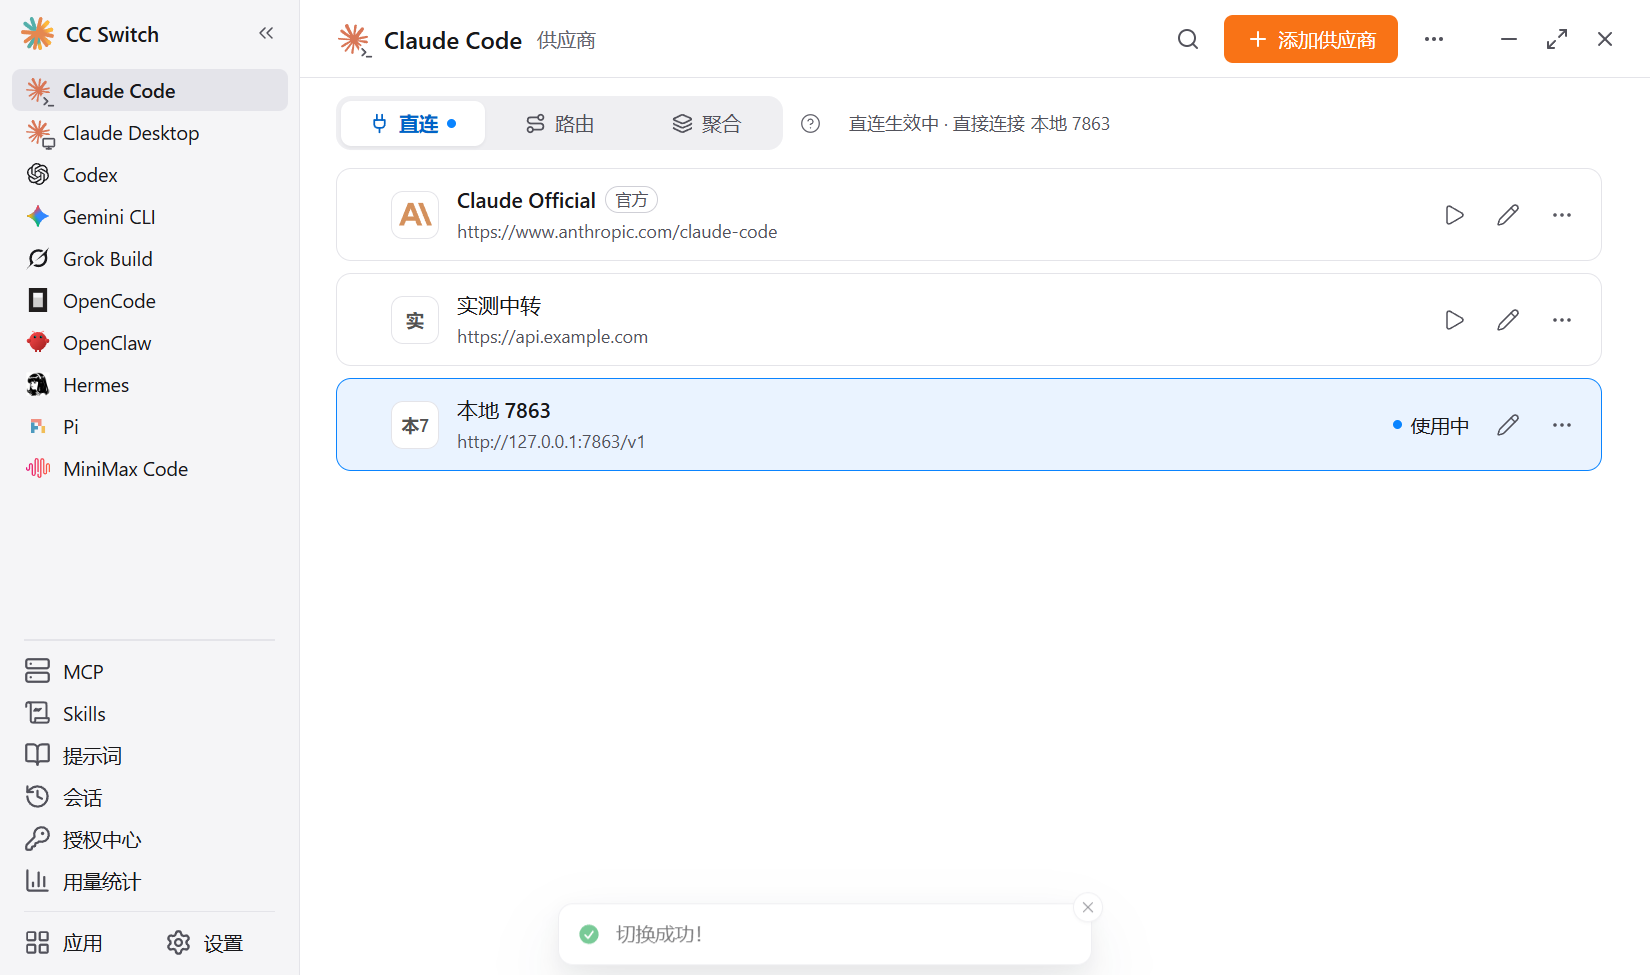Click the CC Switch logo
Screen dimensions: 1650x975
(38, 34)
